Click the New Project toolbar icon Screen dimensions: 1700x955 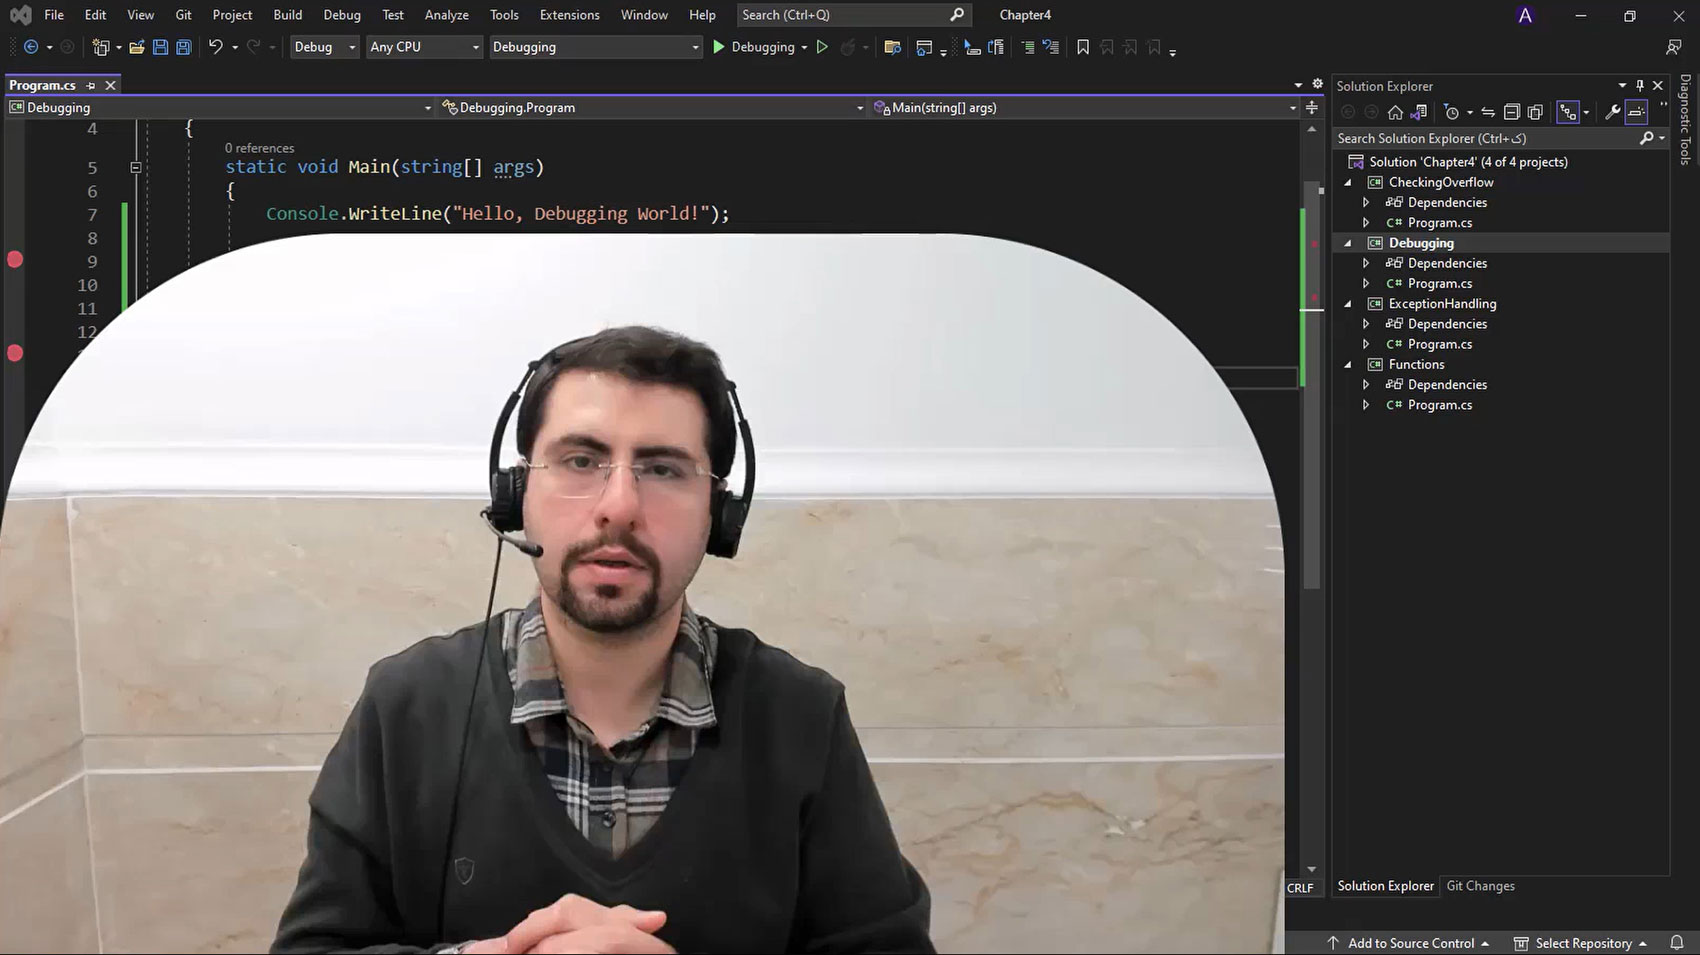click(100, 47)
